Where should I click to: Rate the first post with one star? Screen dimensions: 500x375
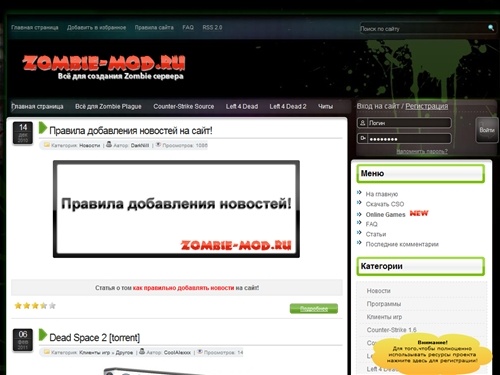(x=18, y=306)
